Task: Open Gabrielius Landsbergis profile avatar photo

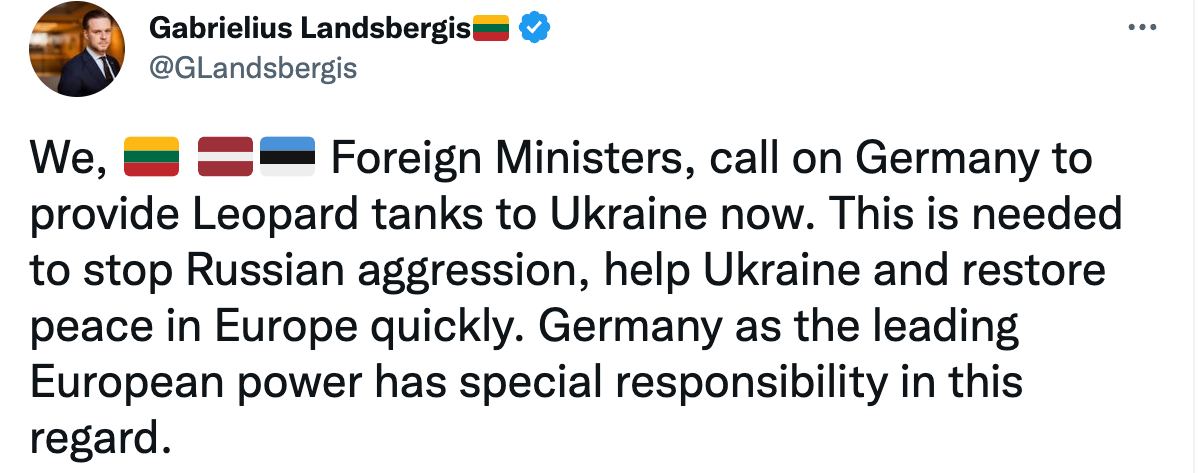Action: [76, 50]
